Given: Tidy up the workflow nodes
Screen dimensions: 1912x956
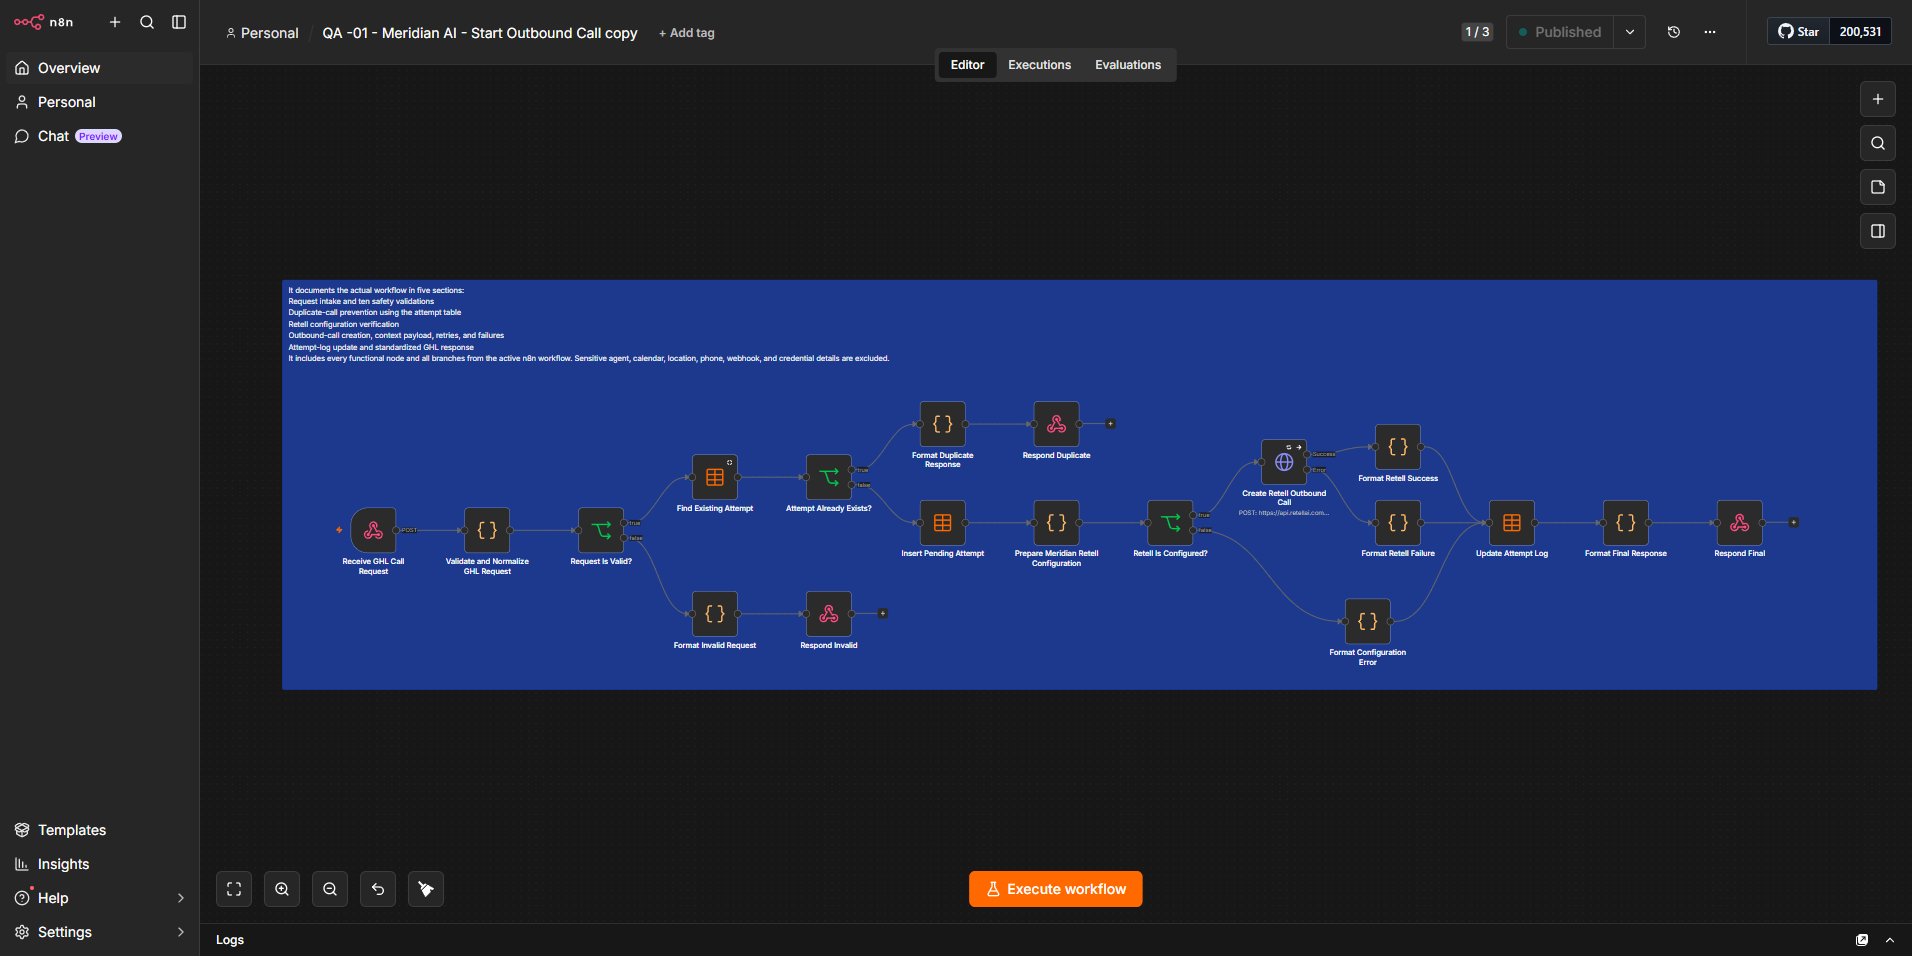Looking at the screenshot, I should point(426,889).
